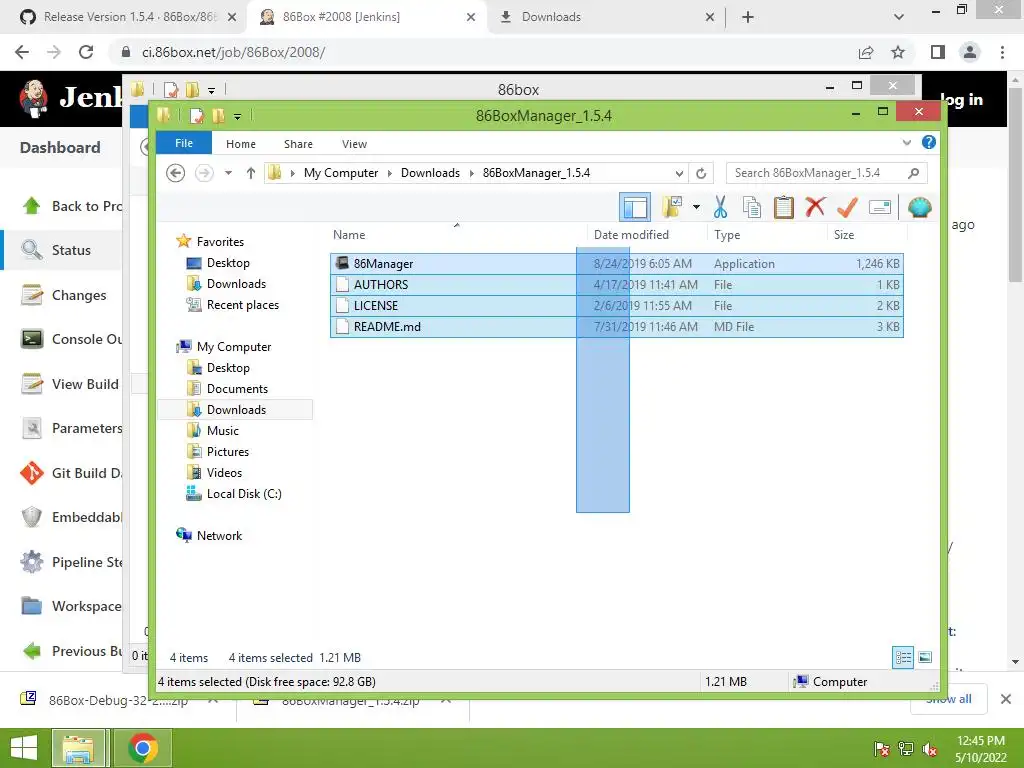Open folder options icon in Explorer toolbar

671,208
